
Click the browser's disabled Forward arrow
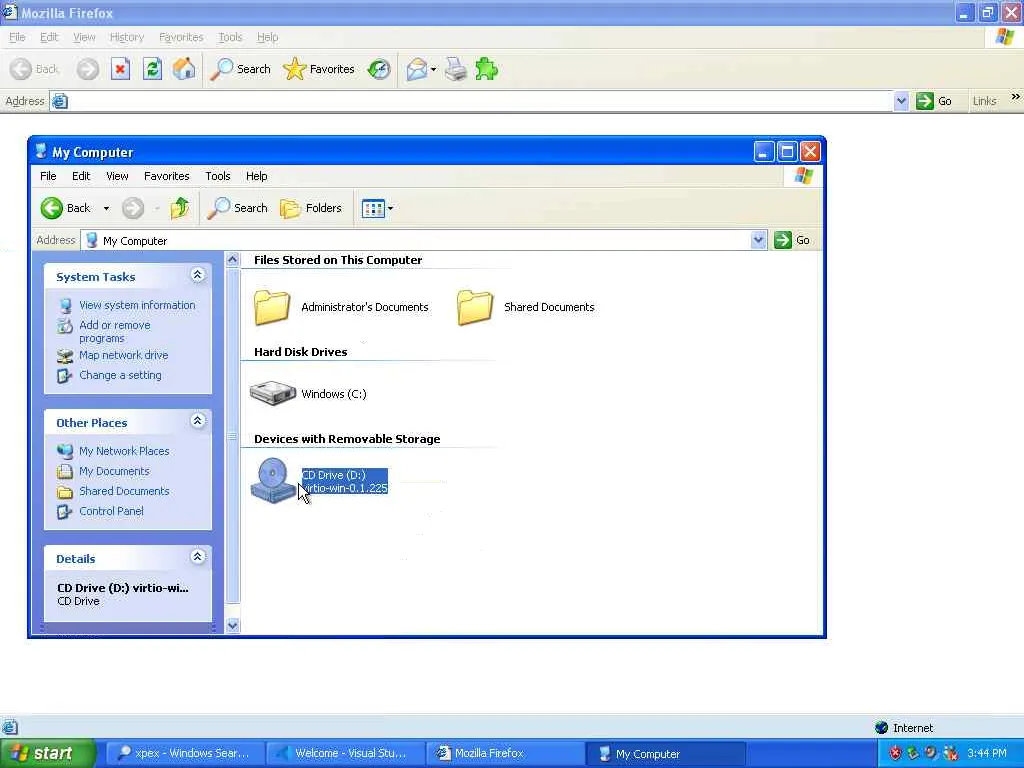coord(88,69)
